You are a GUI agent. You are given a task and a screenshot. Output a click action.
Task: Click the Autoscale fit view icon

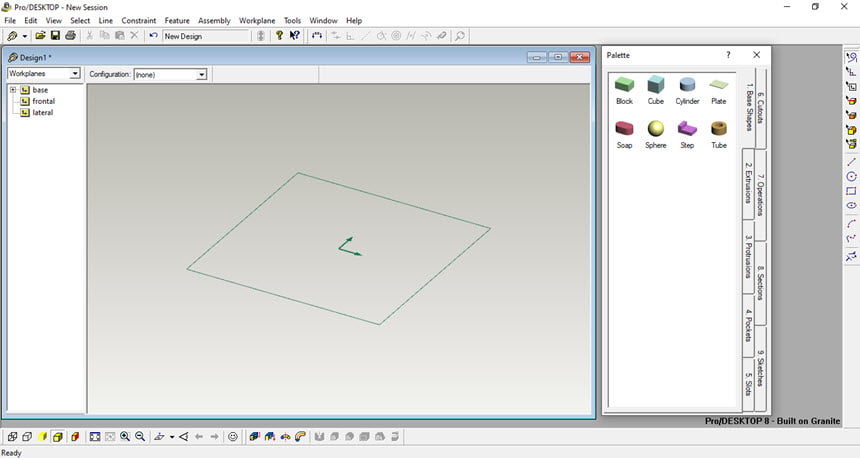95,437
